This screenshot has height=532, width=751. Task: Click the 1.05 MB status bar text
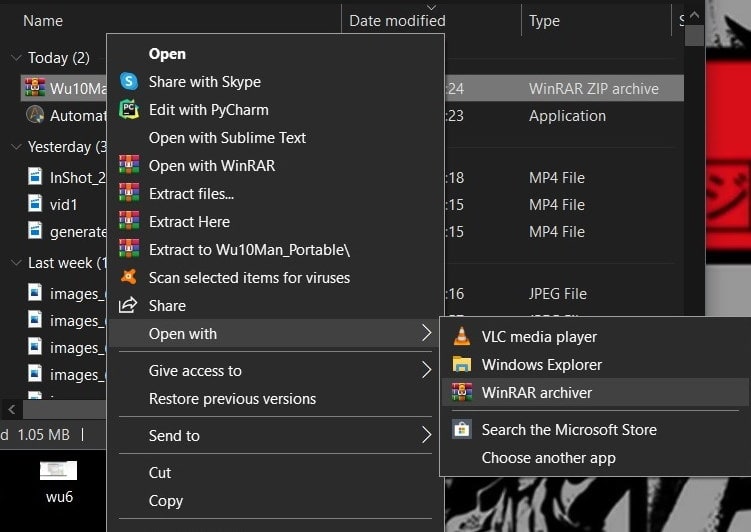click(44, 434)
